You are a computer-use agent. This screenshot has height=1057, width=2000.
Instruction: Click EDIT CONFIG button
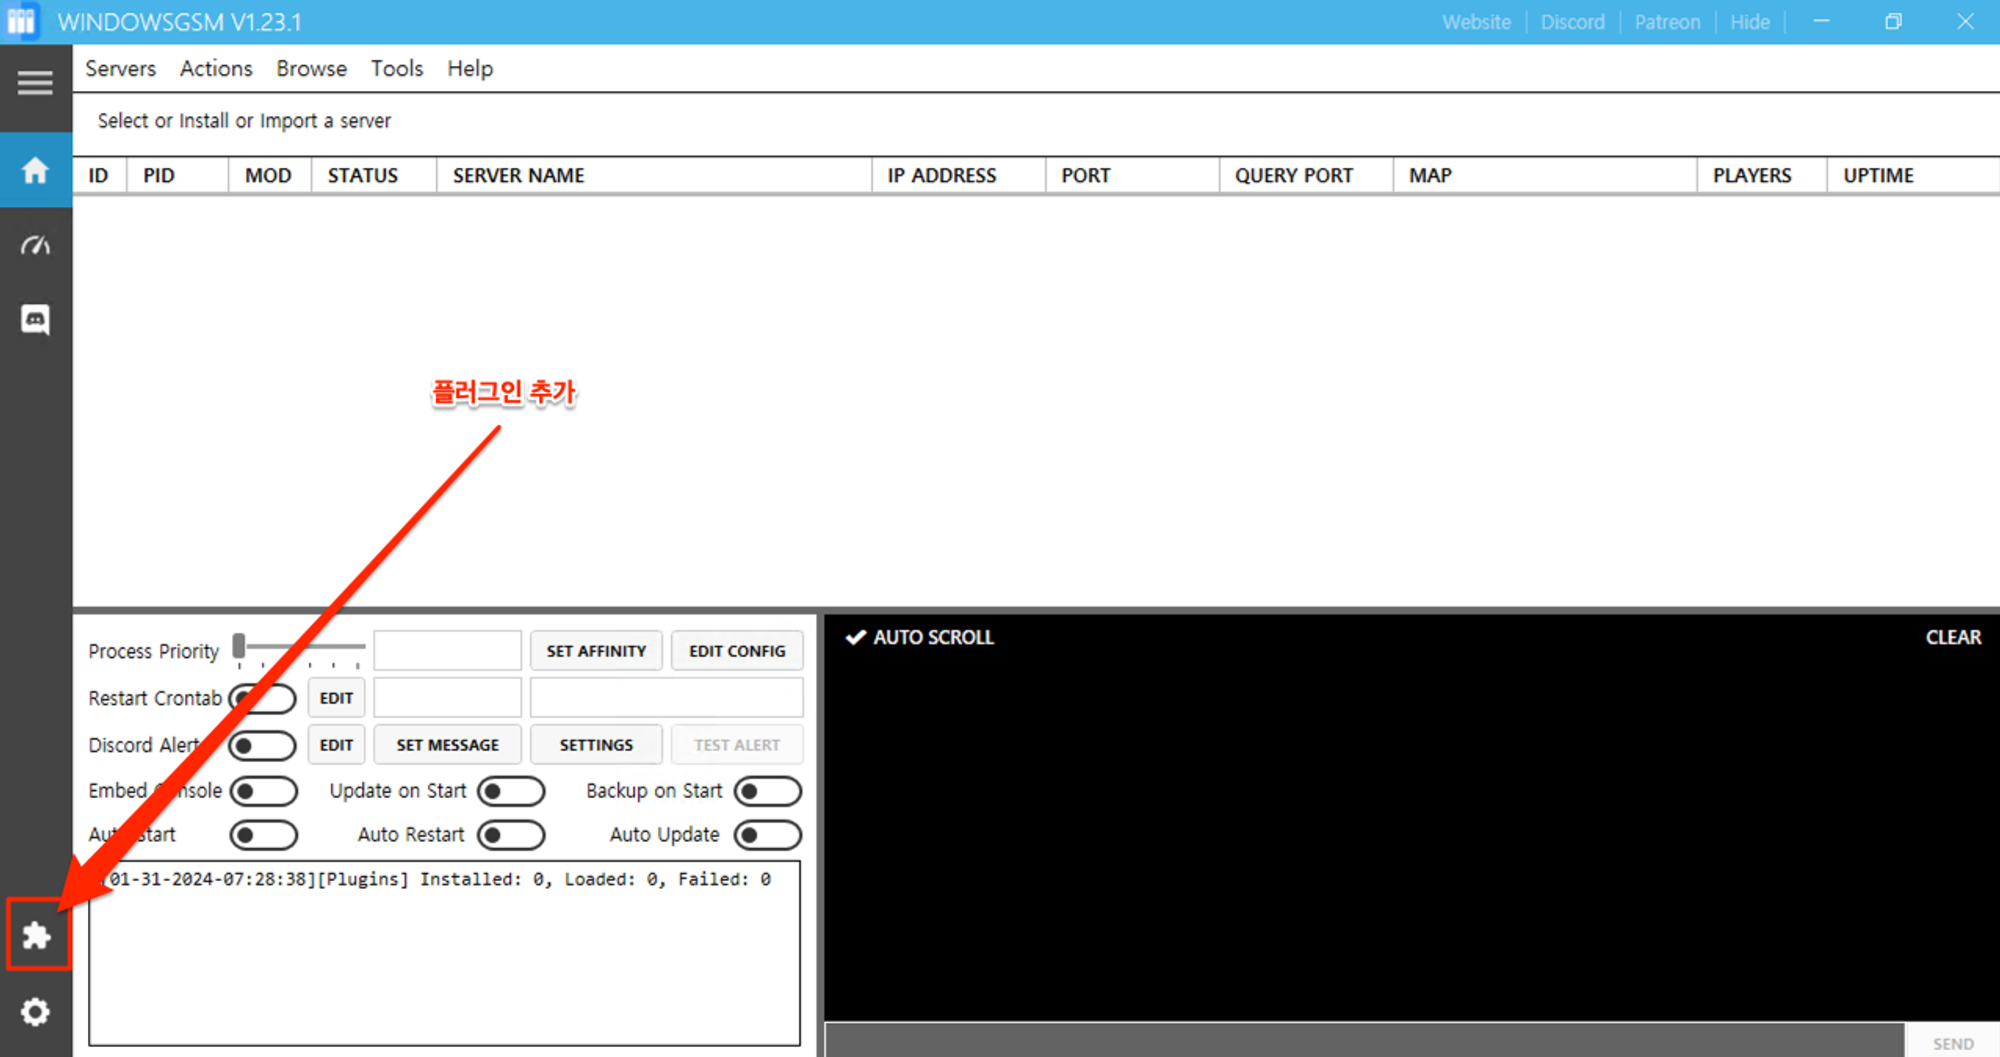click(737, 651)
